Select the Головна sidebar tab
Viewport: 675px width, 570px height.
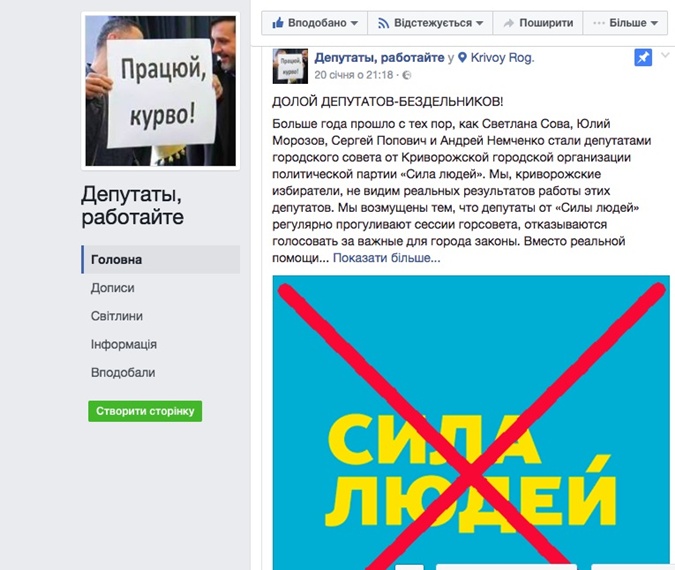click(x=161, y=259)
